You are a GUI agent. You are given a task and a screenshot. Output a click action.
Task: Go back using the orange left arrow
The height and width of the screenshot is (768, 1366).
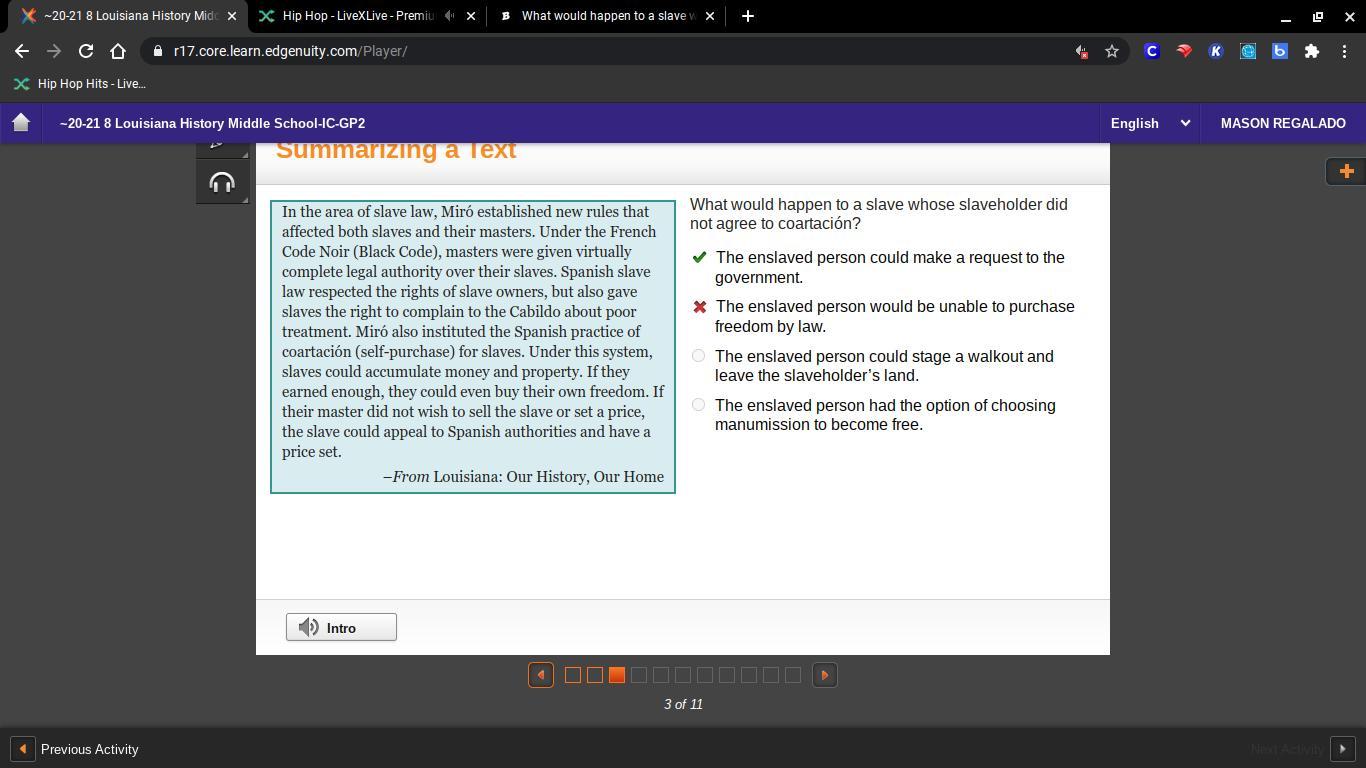541,675
